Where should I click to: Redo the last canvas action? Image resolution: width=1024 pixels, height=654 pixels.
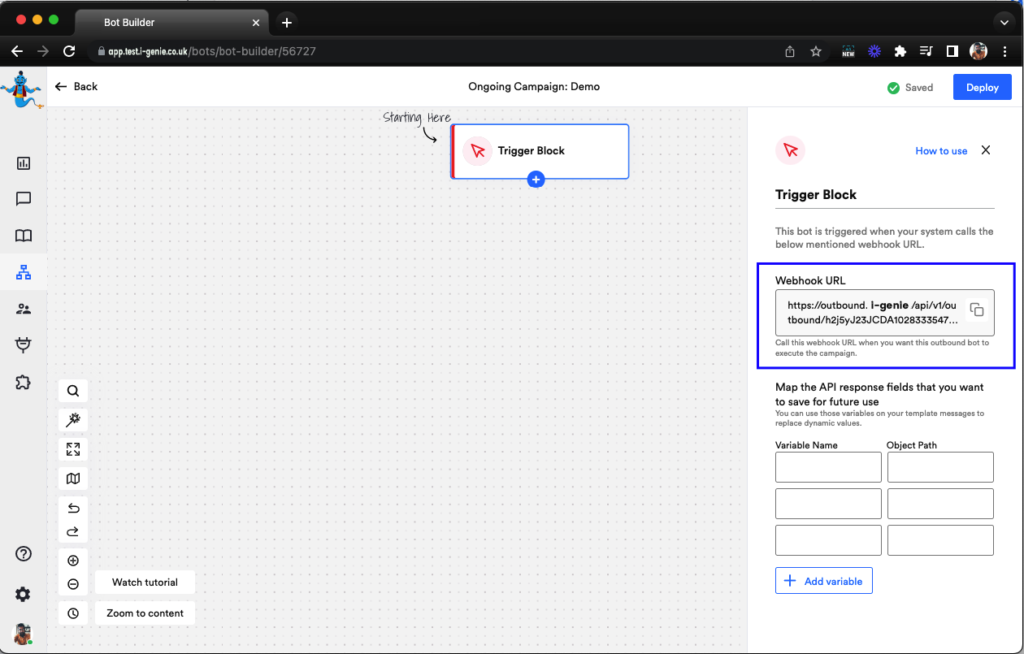pyautogui.click(x=73, y=531)
